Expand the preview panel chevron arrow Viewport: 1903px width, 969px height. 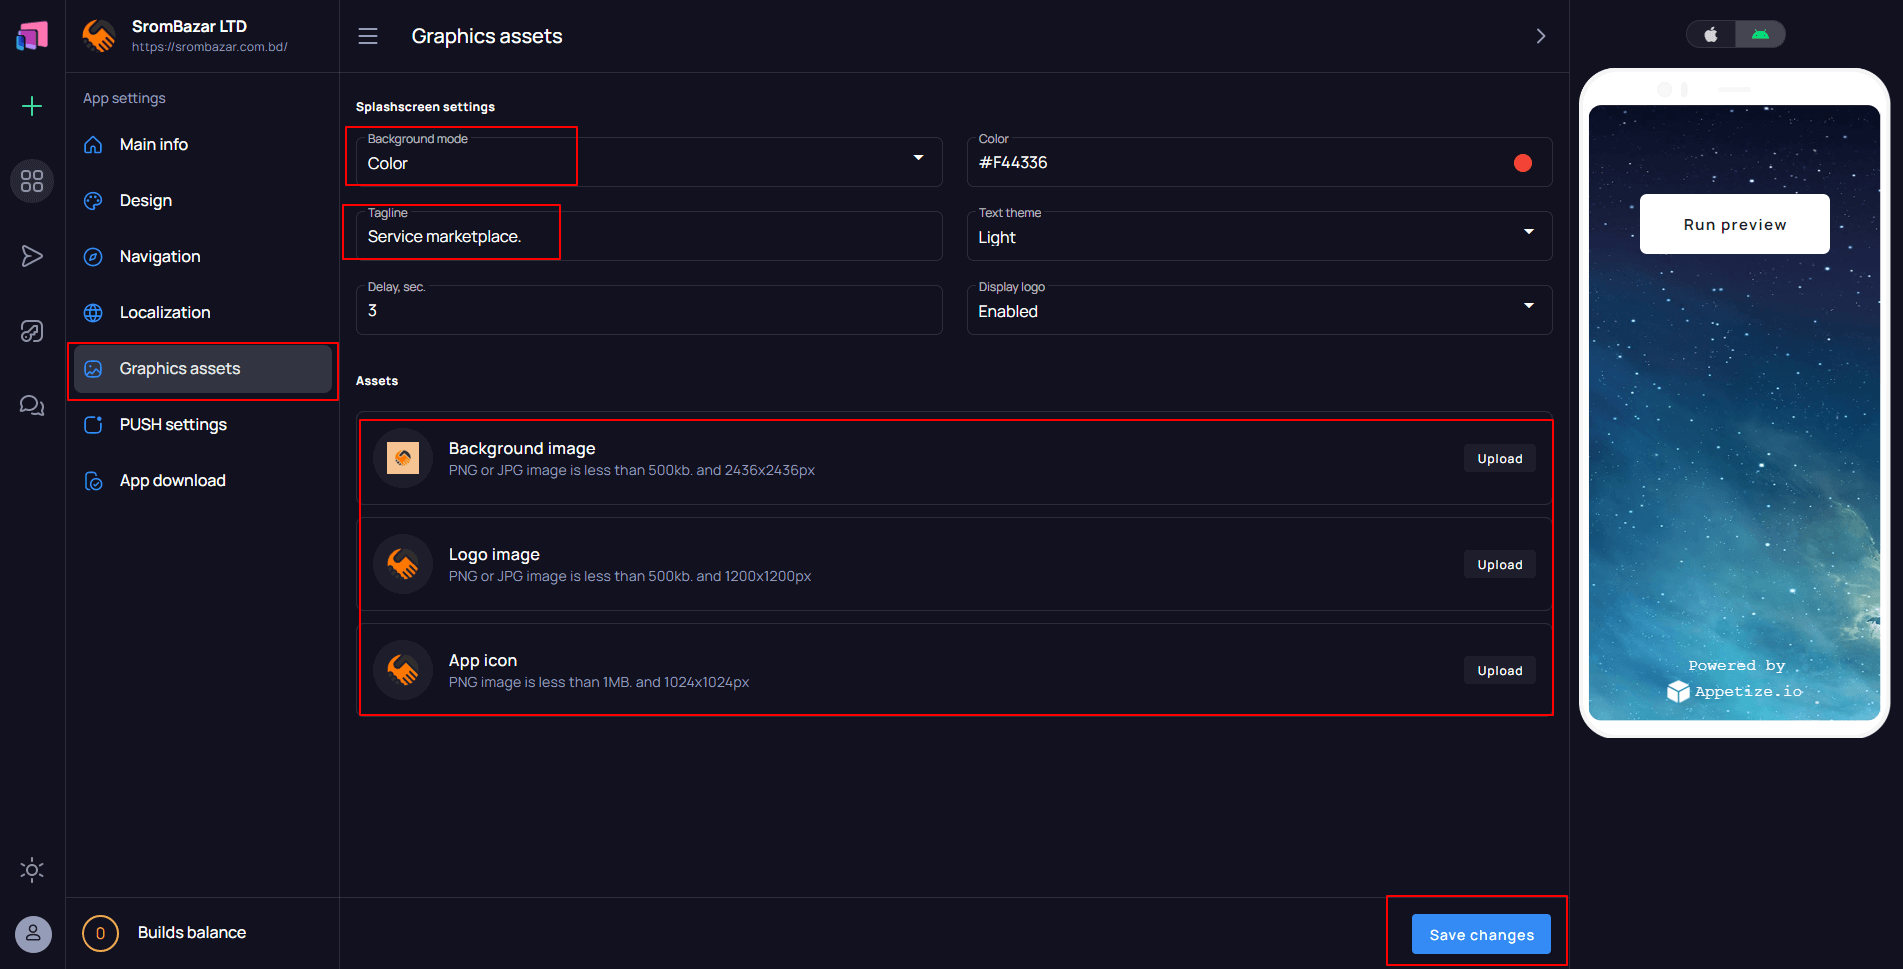1541,36
